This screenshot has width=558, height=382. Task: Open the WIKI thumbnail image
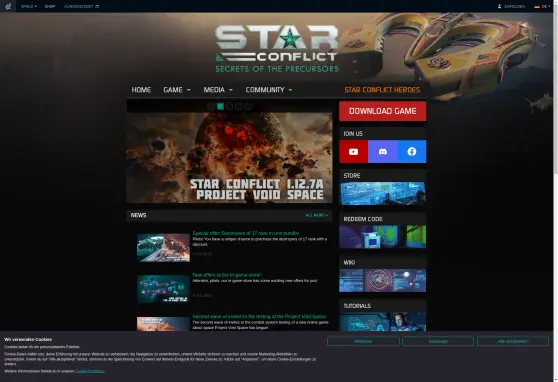click(x=383, y=281)
